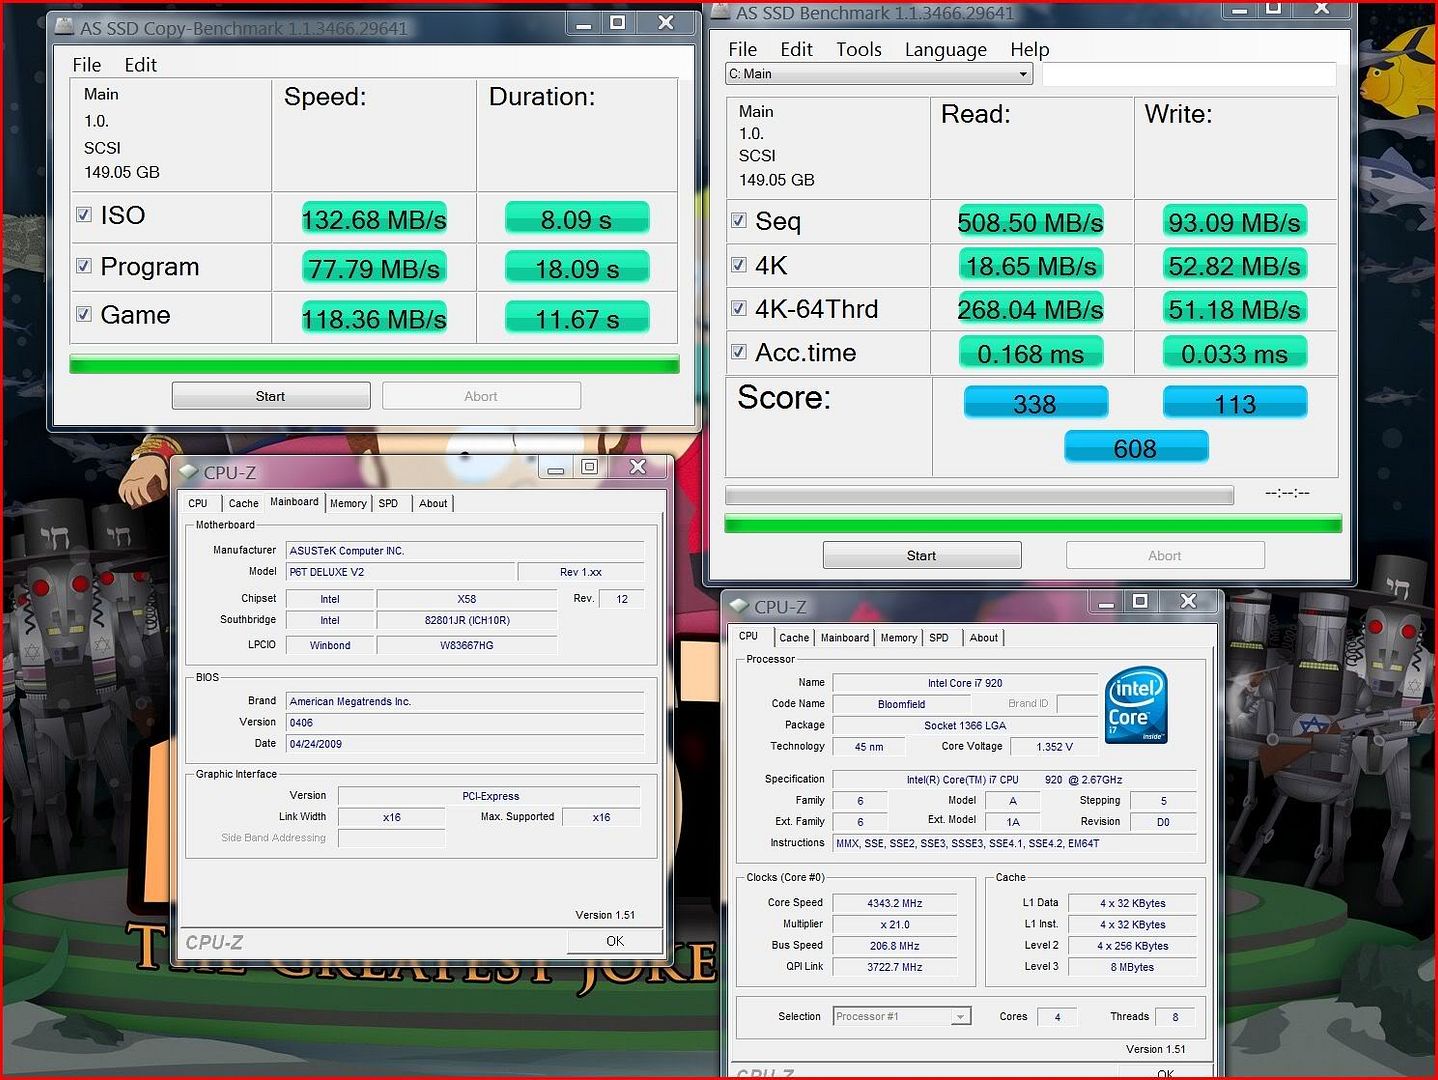Open File menu in AS SSD Benchmark
This screenshot has width=1438, height=1080.
742,49
